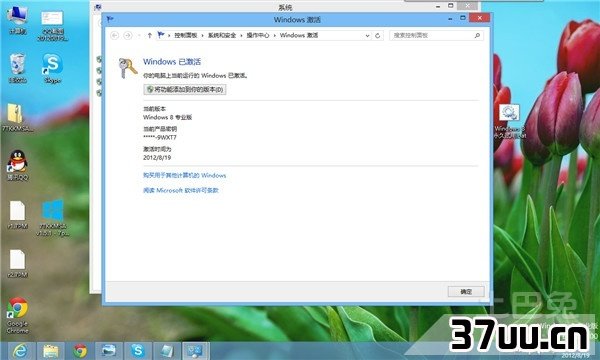The width and height of the screenshot is (600, 360).
Task: Open the read Microsoft software license terms link
Action: click(181, 190)
